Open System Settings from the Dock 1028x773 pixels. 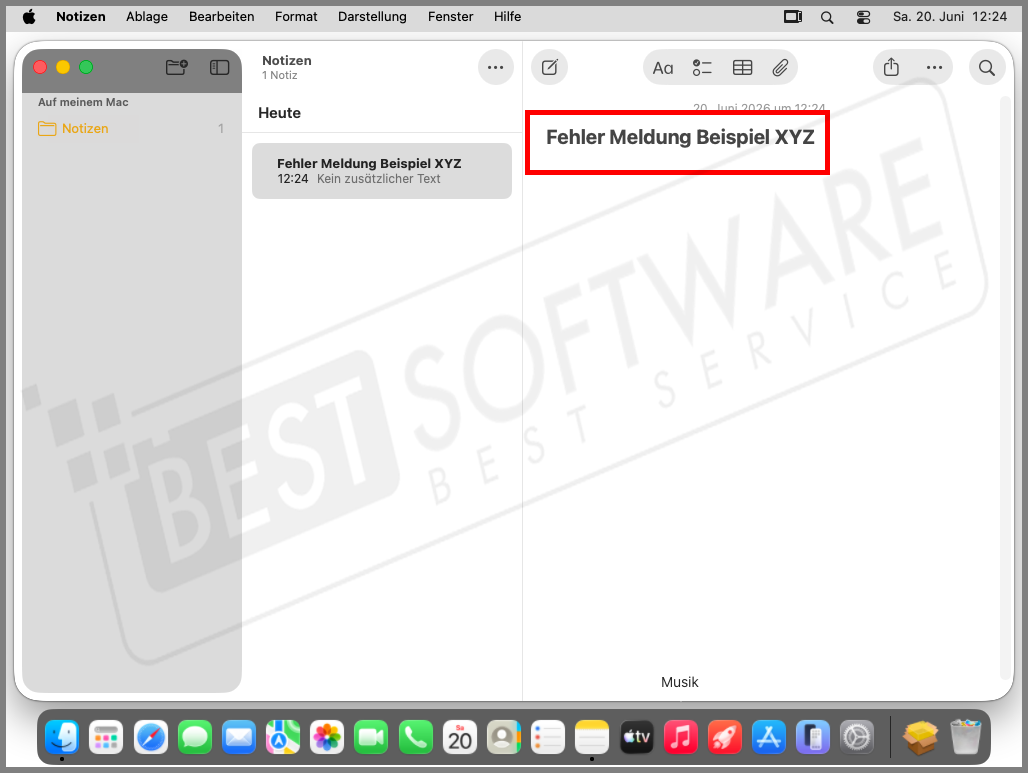pyautogui.click(x=857, y=737)
